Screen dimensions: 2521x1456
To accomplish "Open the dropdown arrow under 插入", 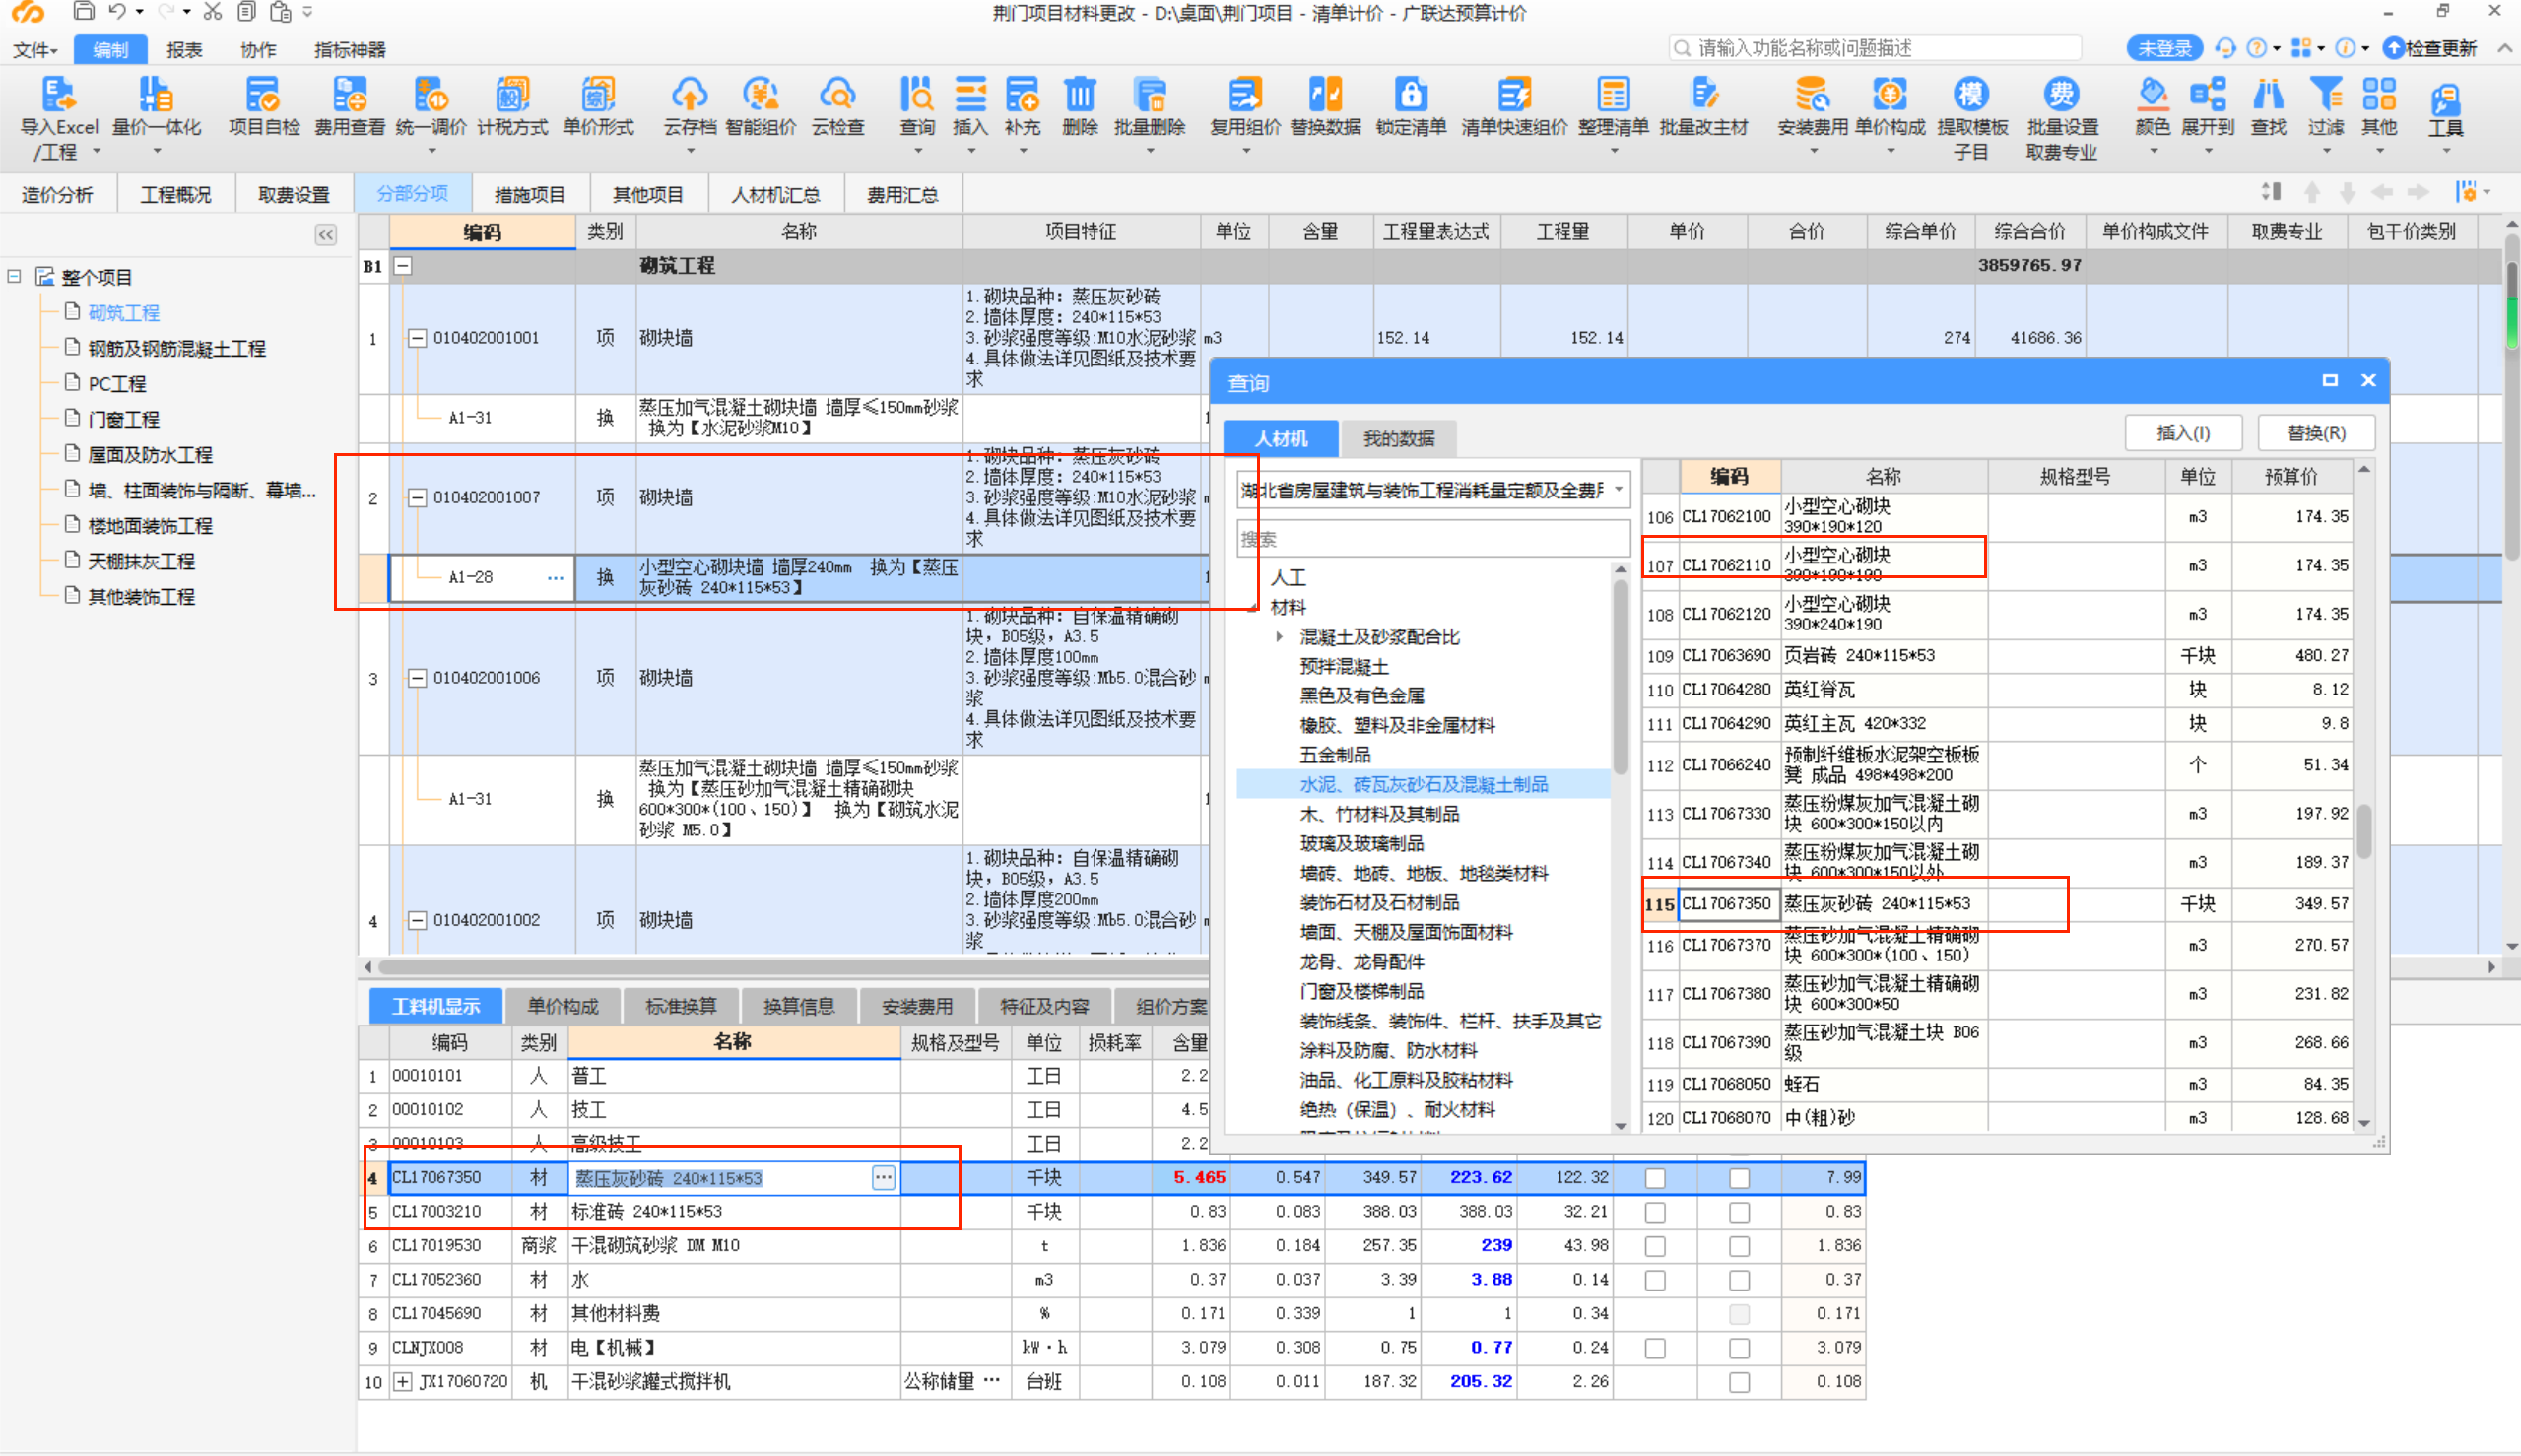I will tap(970, 152).
